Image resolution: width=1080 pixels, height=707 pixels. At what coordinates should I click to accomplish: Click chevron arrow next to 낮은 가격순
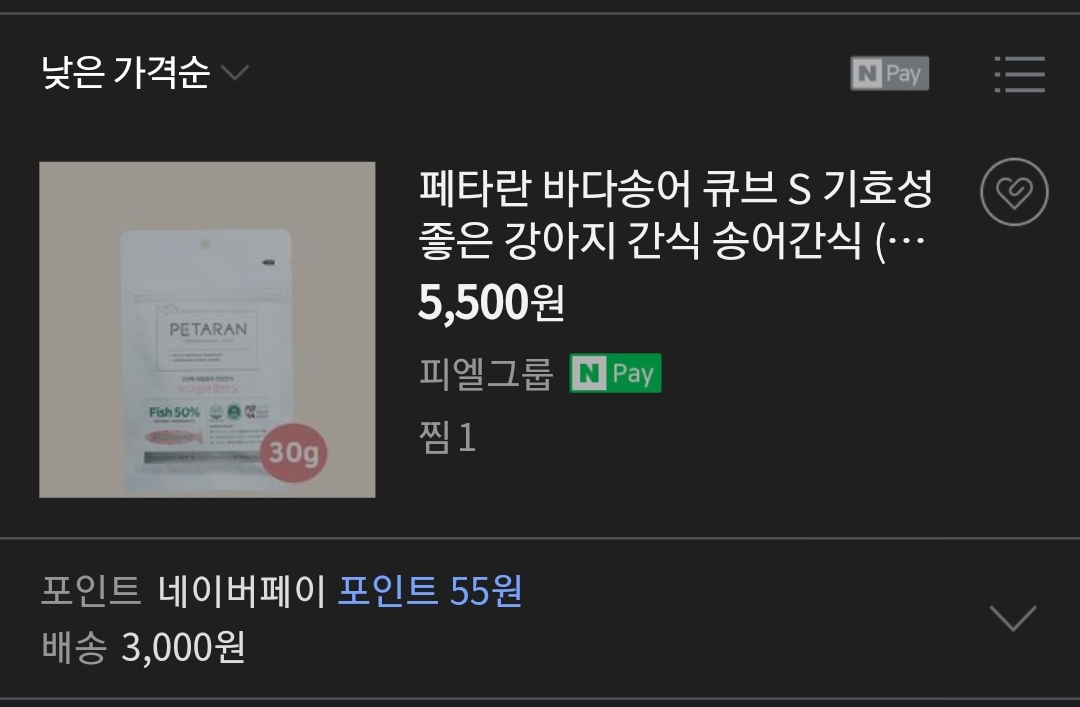[x=235, y=72]
